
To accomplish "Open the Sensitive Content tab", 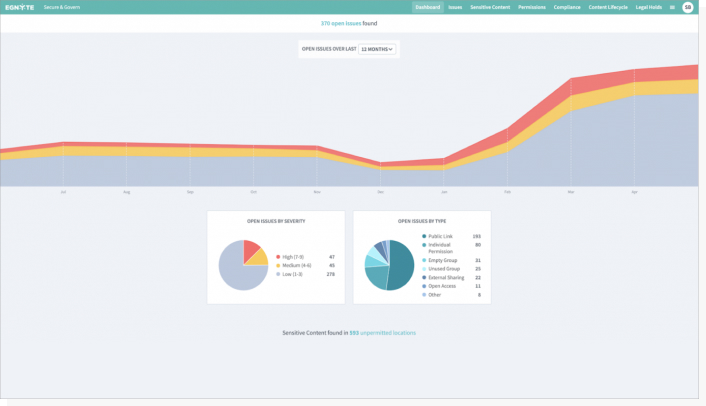I will point(490,7).
